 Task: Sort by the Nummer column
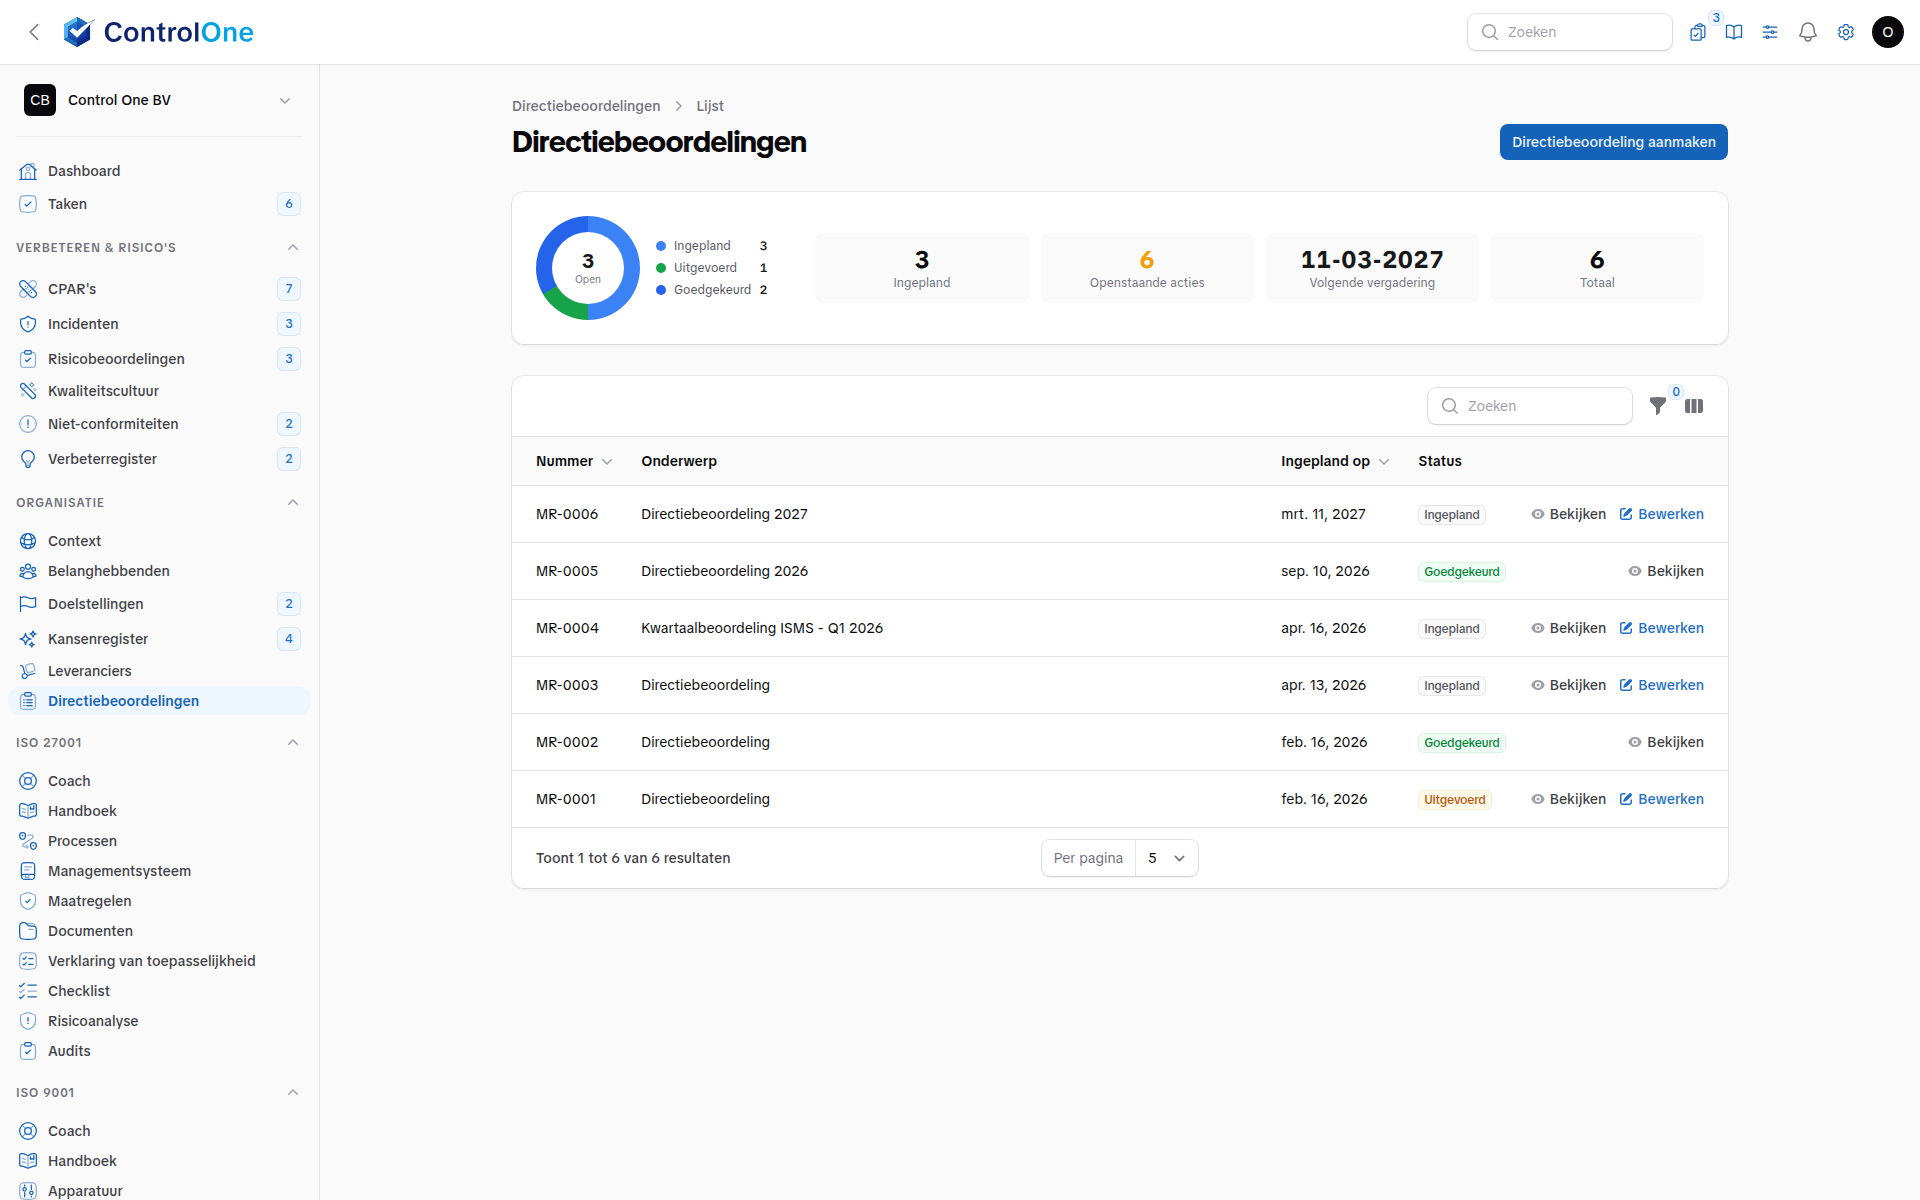tap(574, 461)
